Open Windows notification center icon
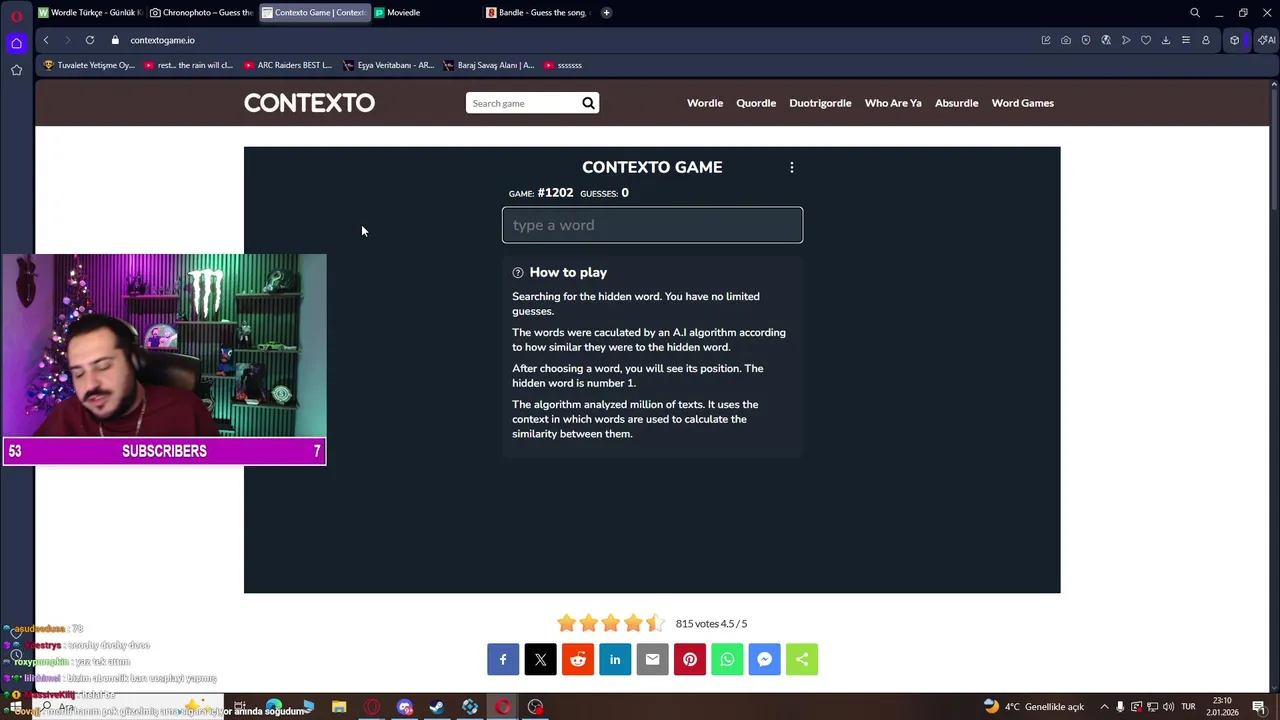1280x720 pixels. (x=1259, y=707)
